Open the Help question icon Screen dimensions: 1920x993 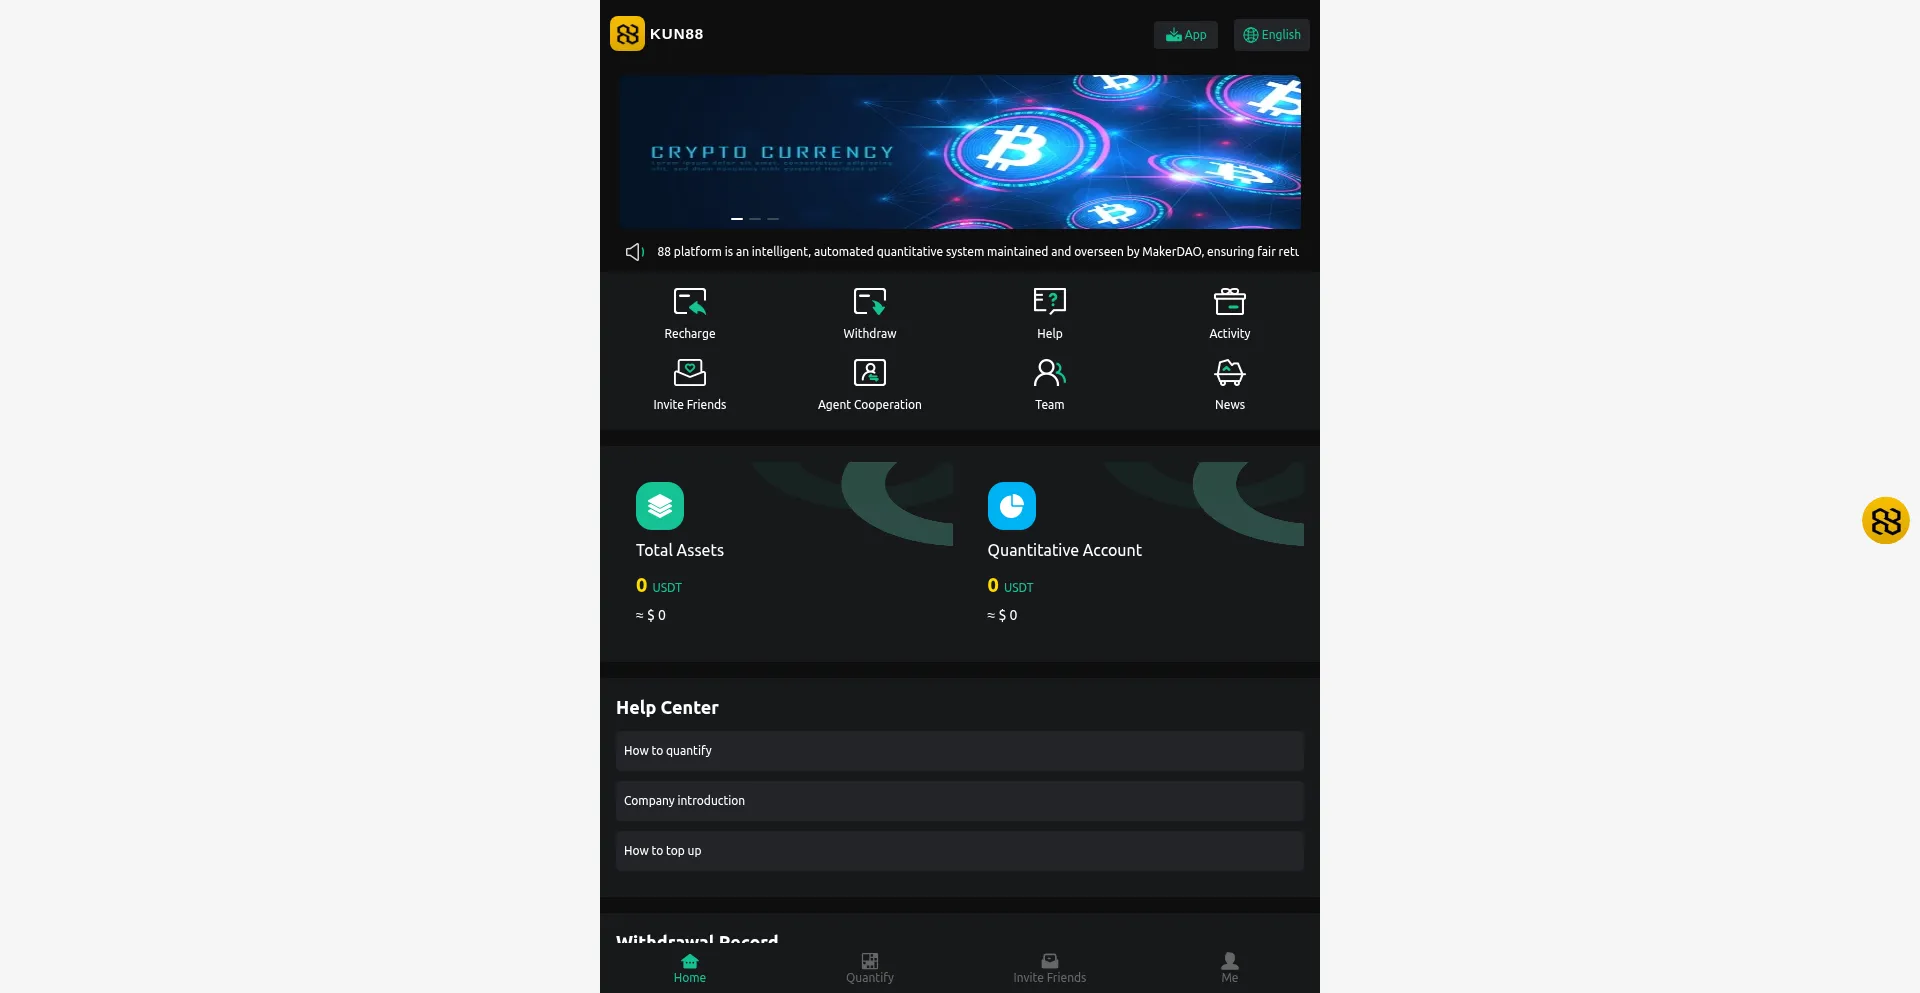pos(1050,302)
